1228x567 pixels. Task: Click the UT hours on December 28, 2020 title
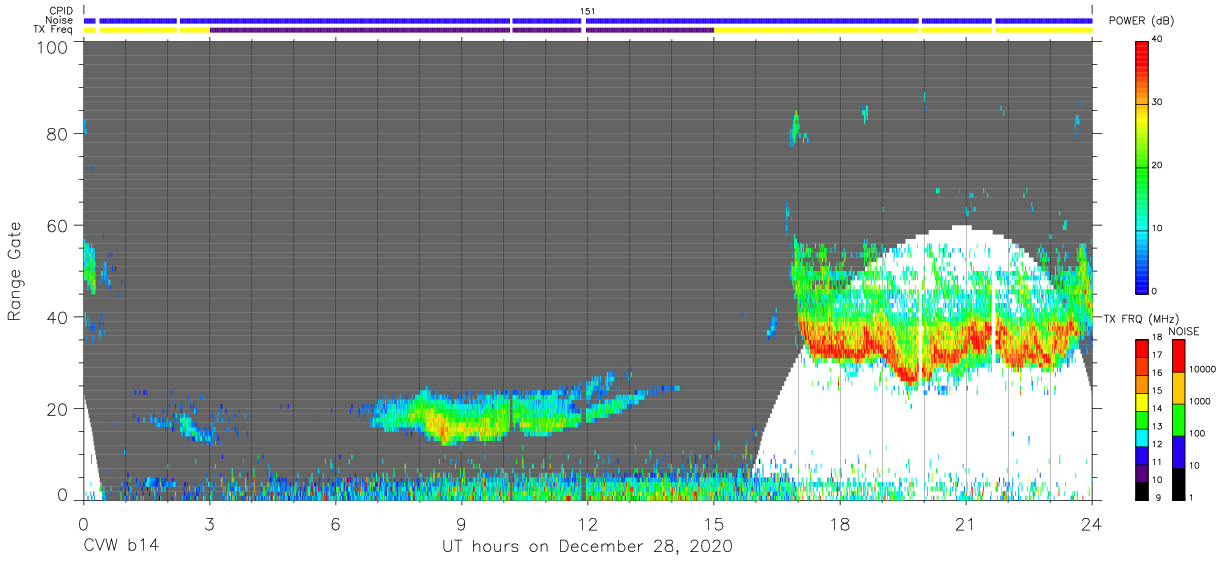tap(587, 547)
